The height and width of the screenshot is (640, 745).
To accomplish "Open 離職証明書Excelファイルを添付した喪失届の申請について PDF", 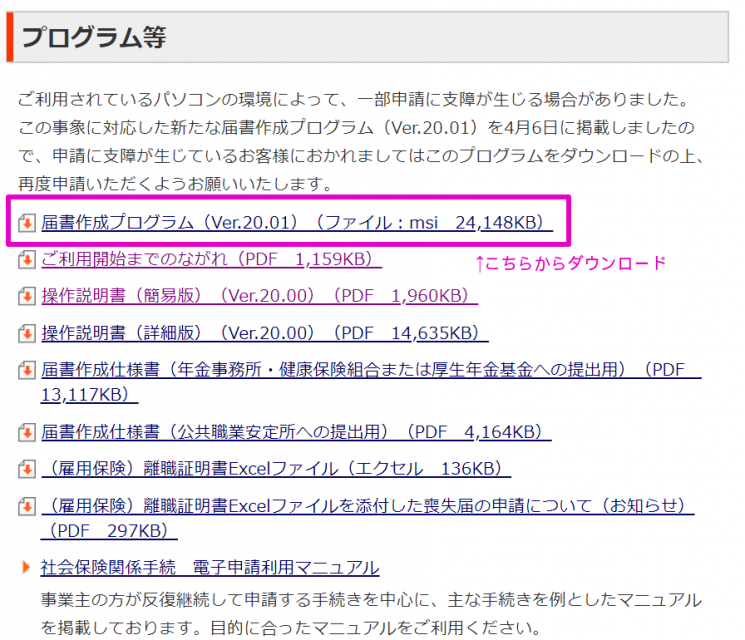I will point(368,518).
